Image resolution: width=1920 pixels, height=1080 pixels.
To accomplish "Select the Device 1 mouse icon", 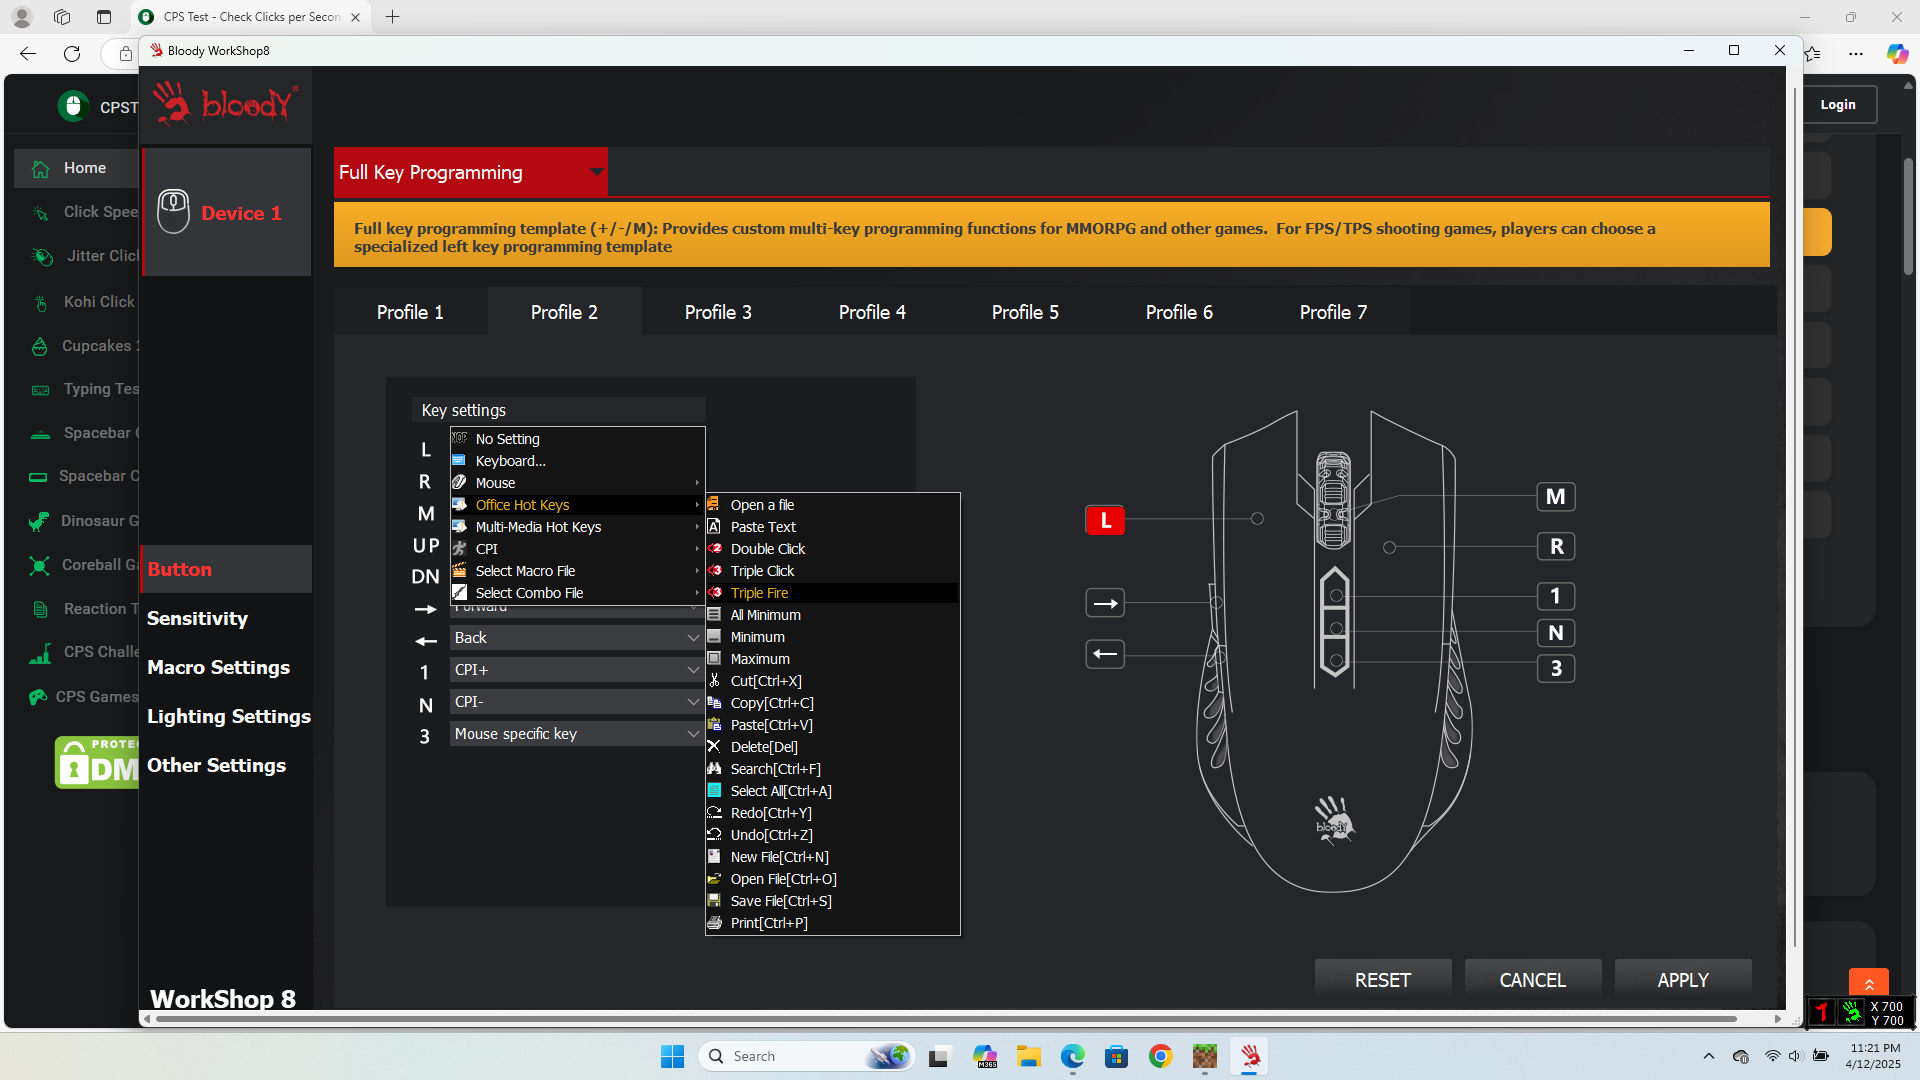I will (173, 212).
